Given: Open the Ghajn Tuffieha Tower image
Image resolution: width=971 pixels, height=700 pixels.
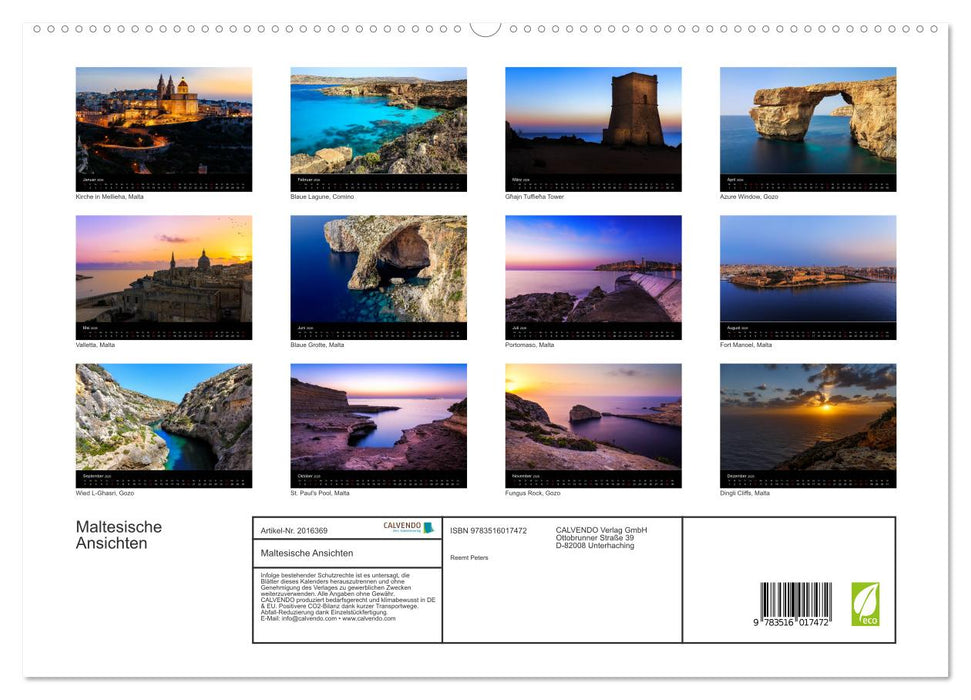Looking at the screenshot, I should [593, 123].
